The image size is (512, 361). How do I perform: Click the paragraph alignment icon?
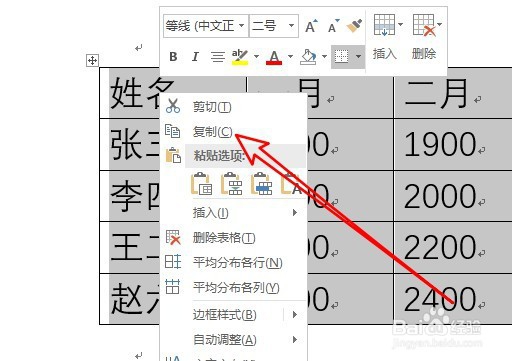click(218, 57)
